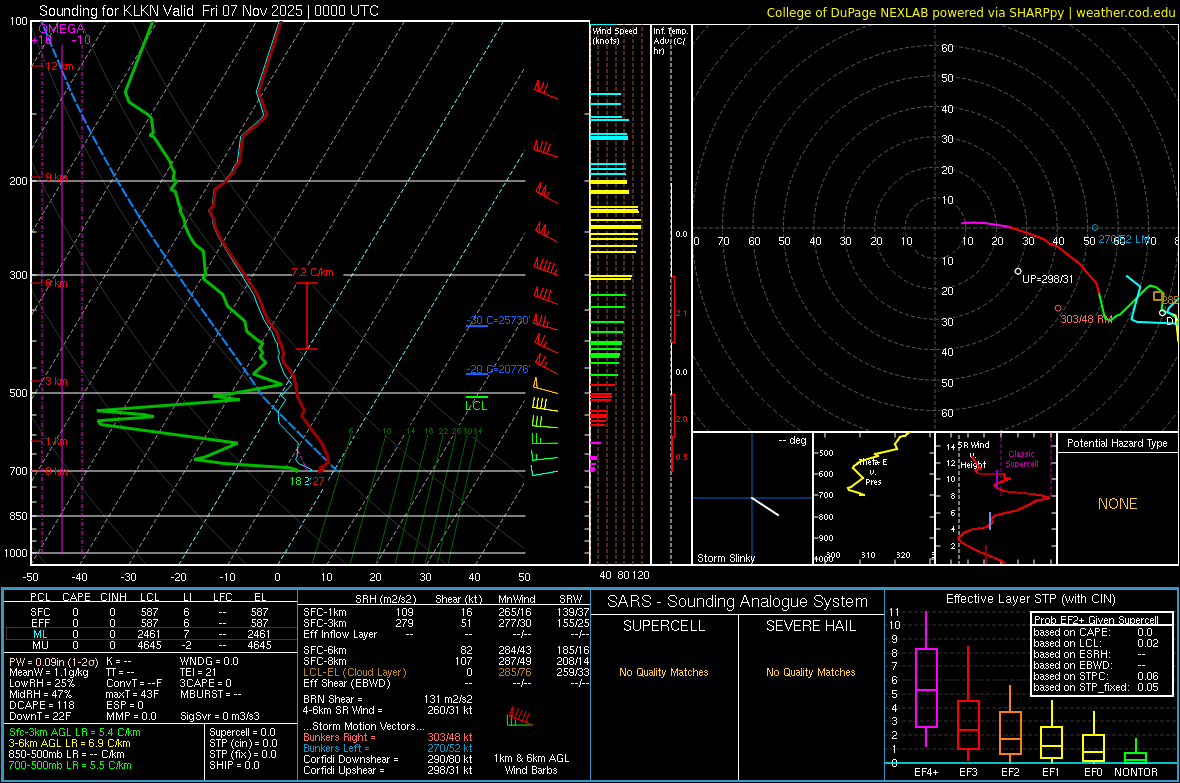Click the 'UP=298/31' hodograph label
The width and height of the screenshot is (1180, 783).
click(1048, 279)
